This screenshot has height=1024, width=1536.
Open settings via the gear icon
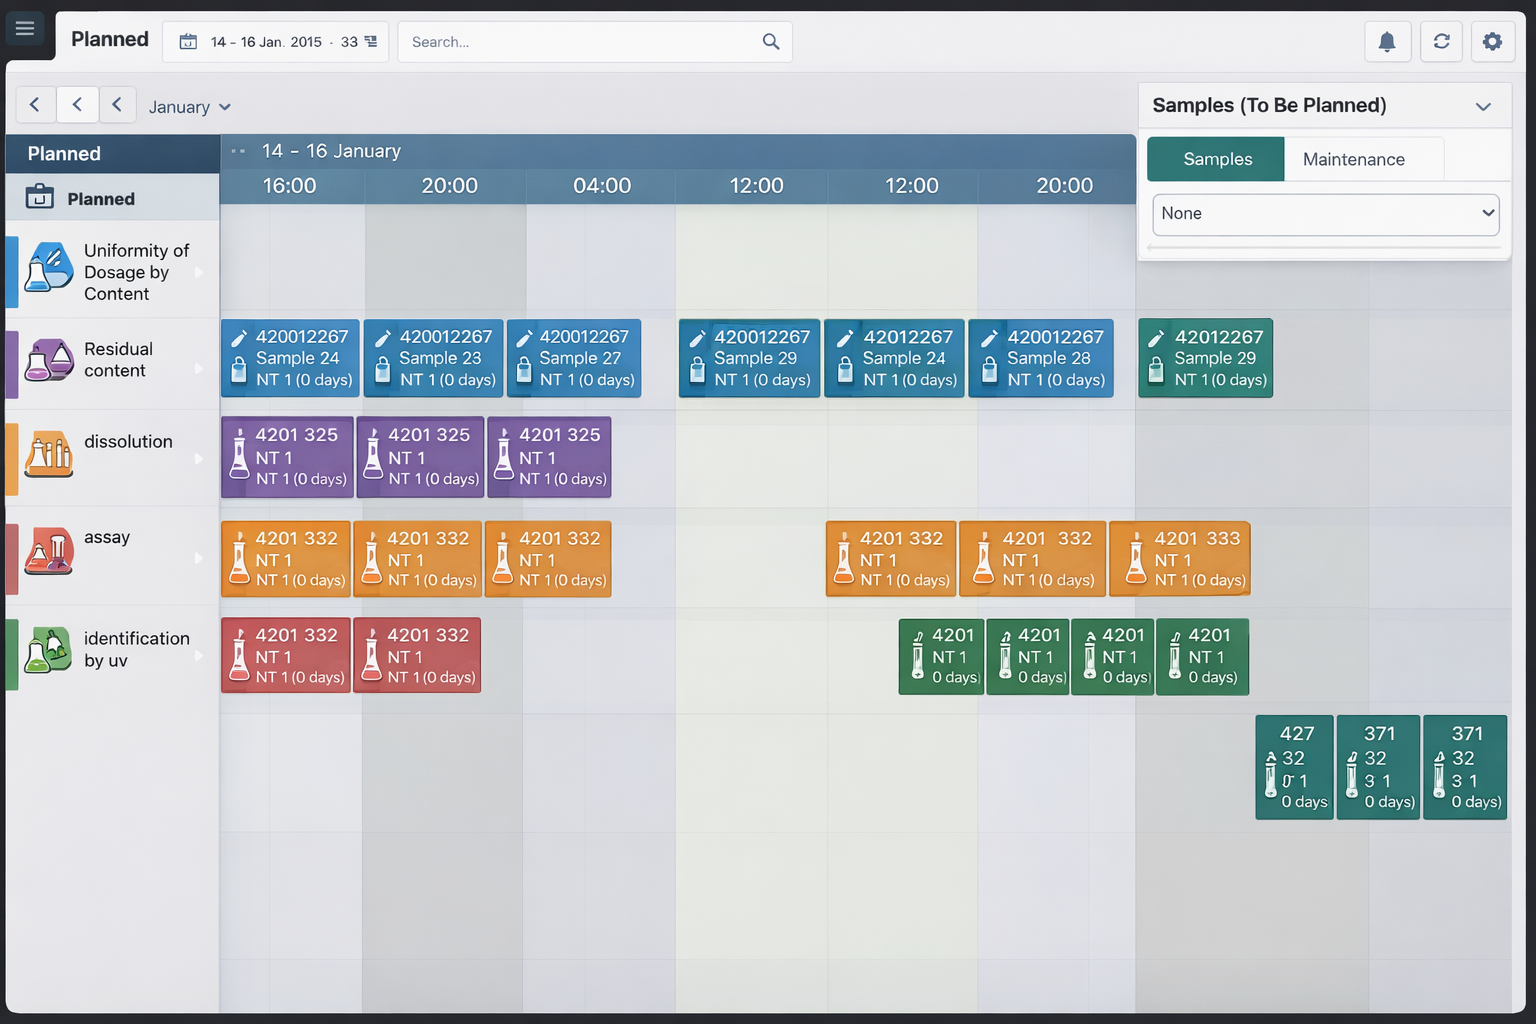point(1492,42)
